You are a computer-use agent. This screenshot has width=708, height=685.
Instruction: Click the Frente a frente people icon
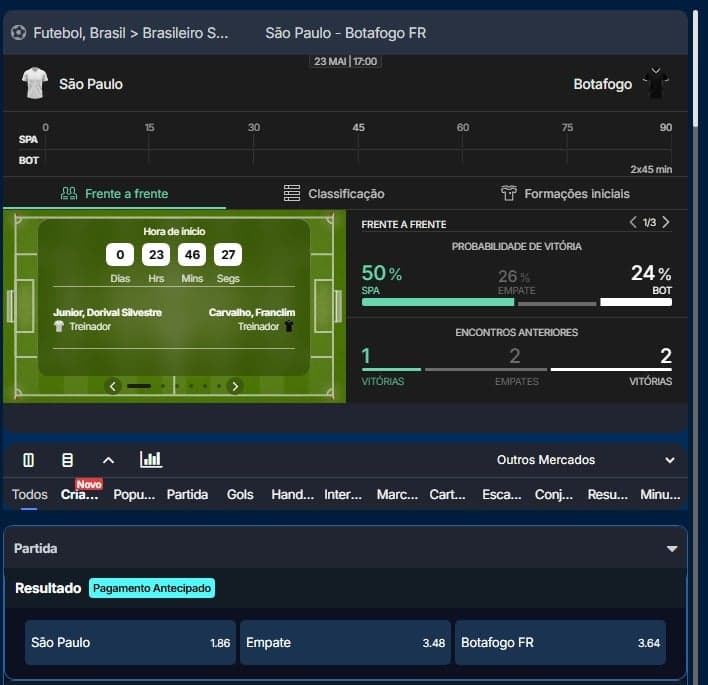[69, 194]
